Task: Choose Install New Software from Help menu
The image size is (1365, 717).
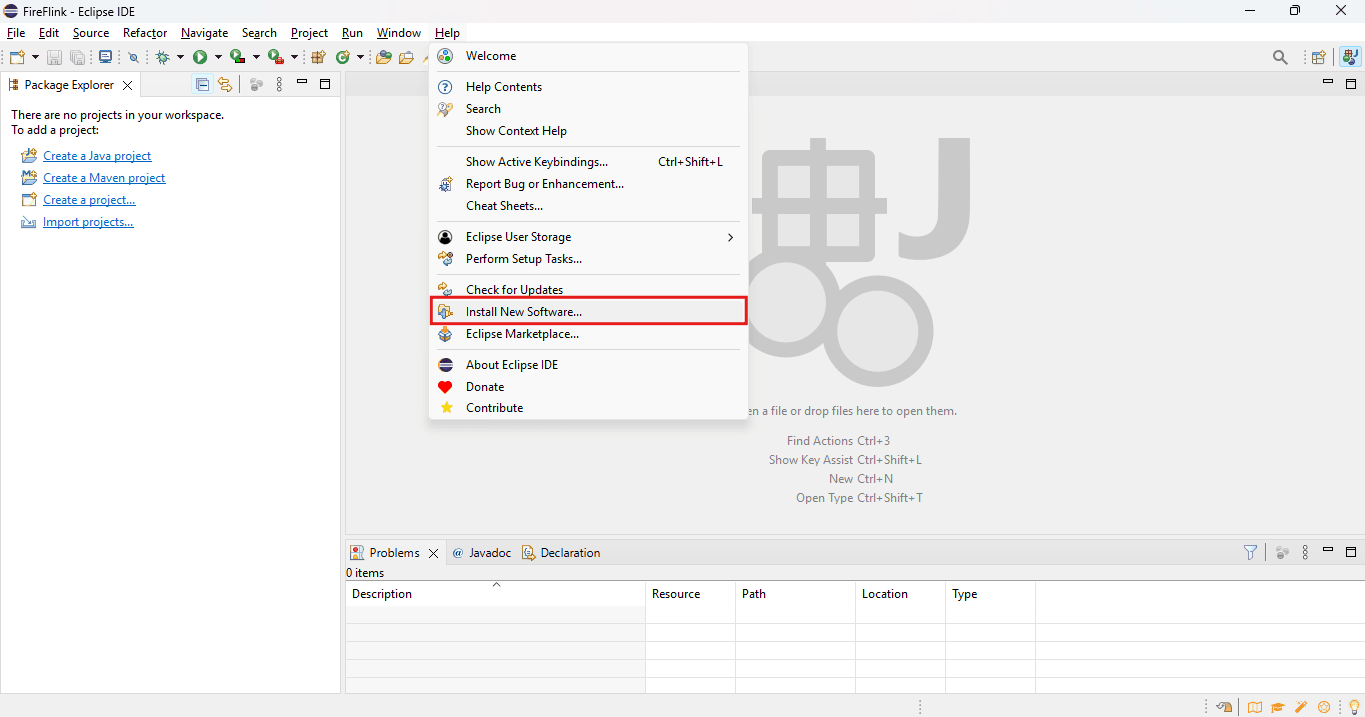Action: 588,312
